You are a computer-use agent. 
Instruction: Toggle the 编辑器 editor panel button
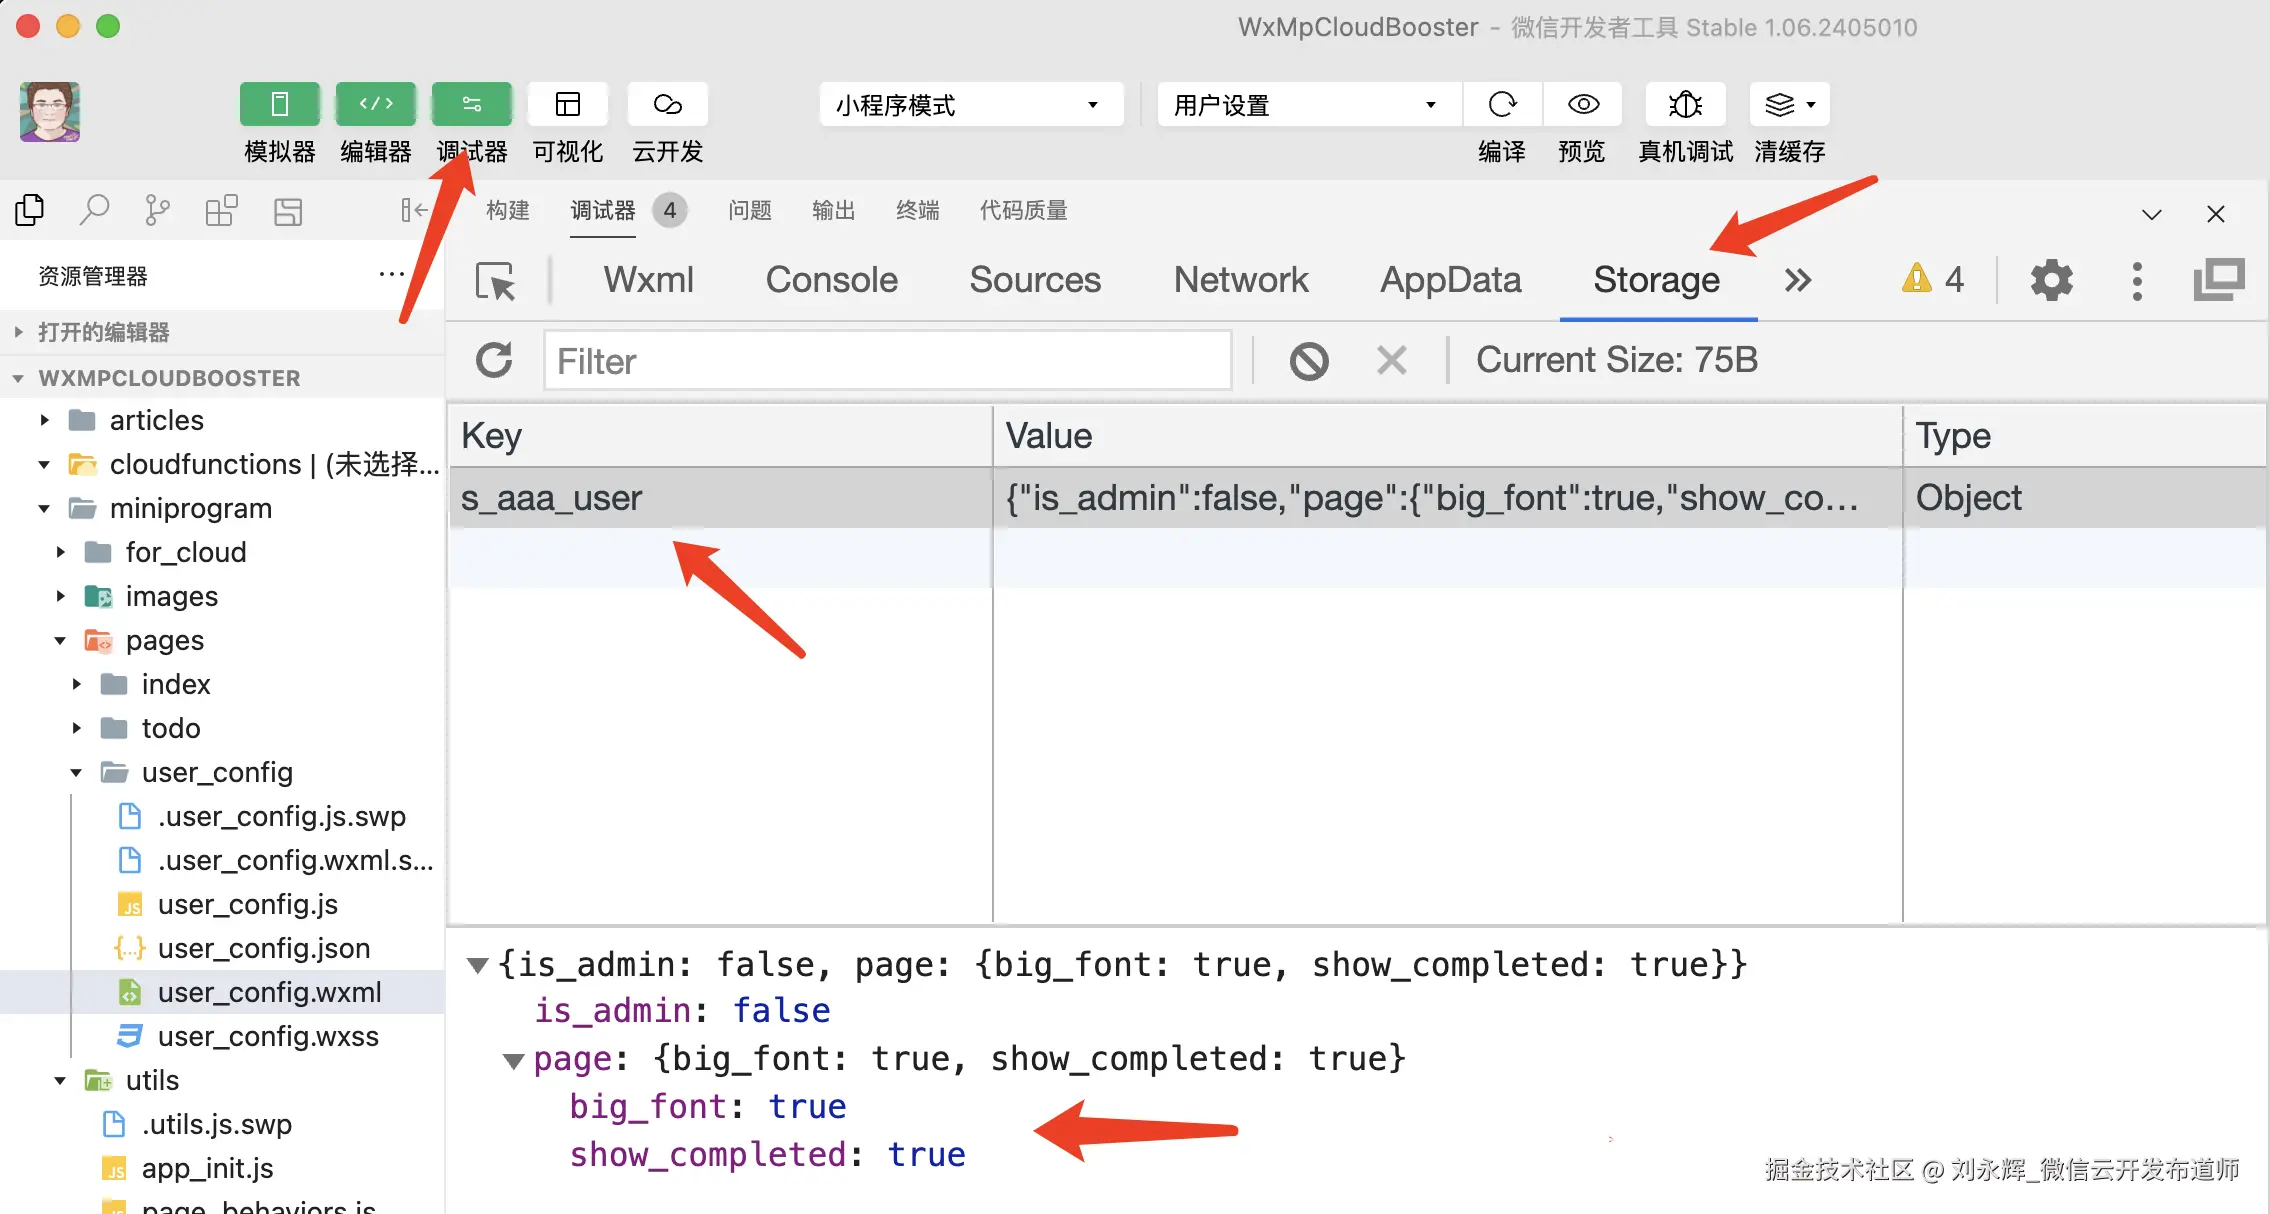pos(375,105)
